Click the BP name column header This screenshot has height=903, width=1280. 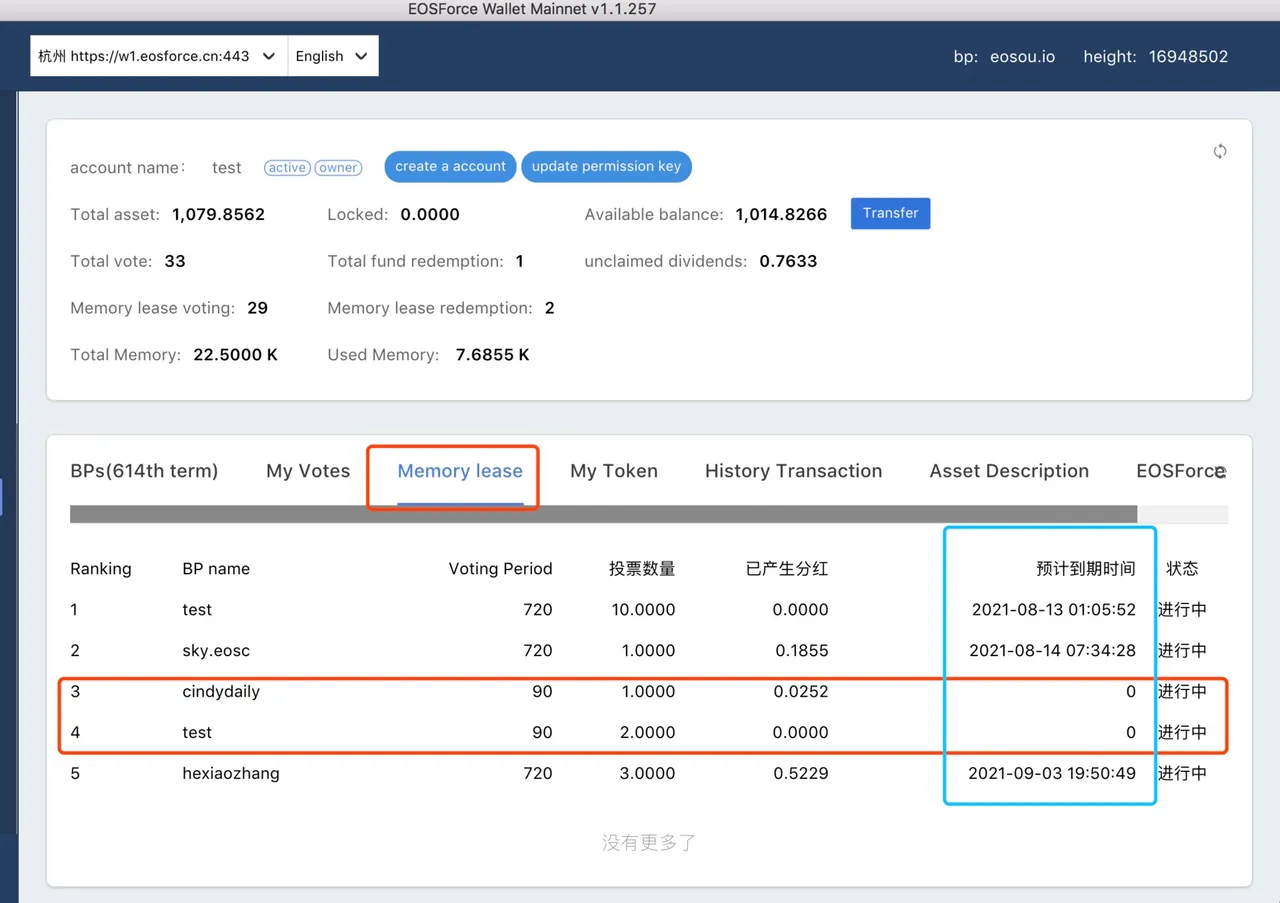[x=216, y=568]
